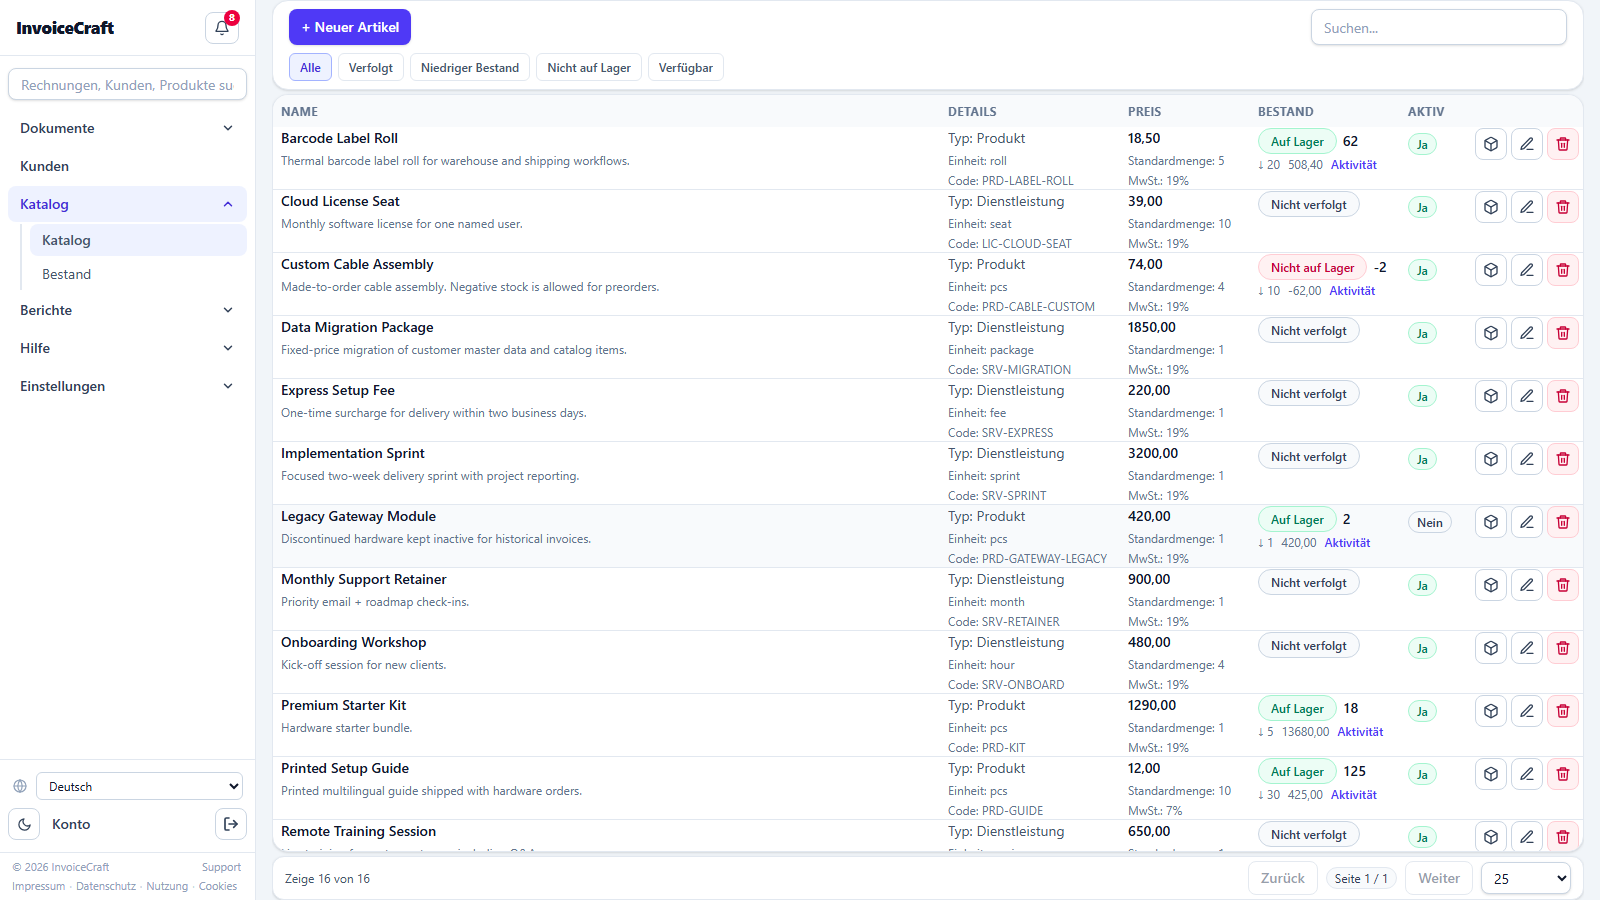
Task: Open stock box icon for Custom Cable Assembly
Action: (x=1491, y=270)
